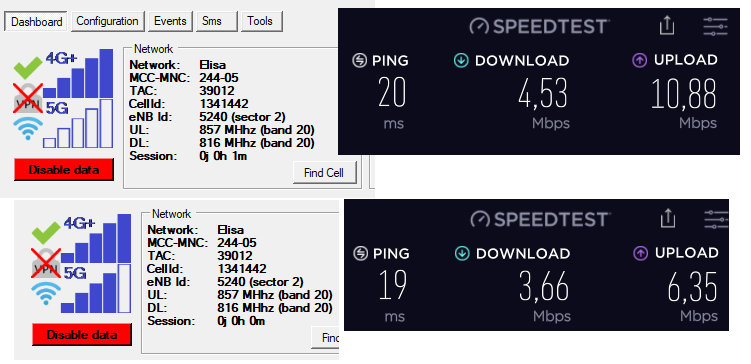The height and width of the screenshot is (364, 751).
Task: Click share icon in bottom Speedtest result
Action: point(668,218)
